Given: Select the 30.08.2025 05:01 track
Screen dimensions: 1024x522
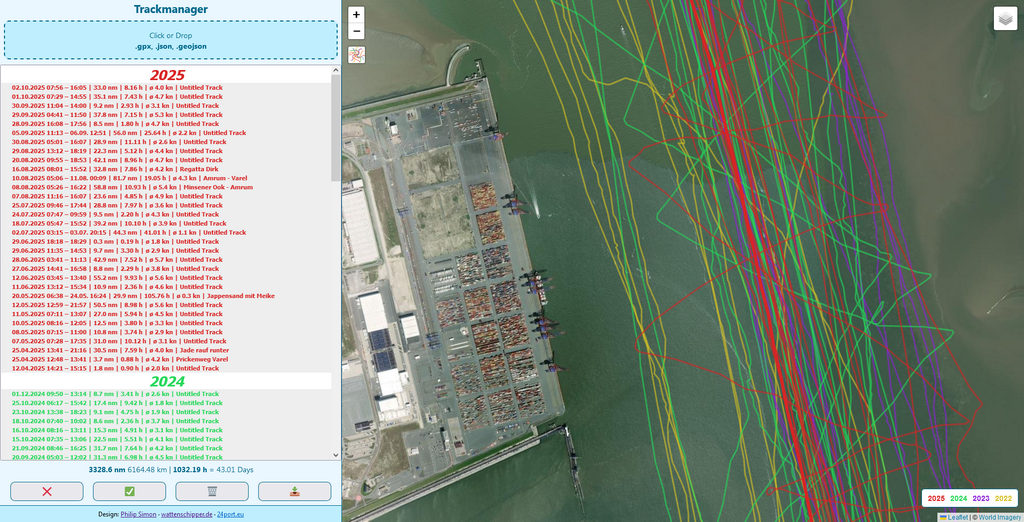Looking at the screenshot, I should coord(167,142).
